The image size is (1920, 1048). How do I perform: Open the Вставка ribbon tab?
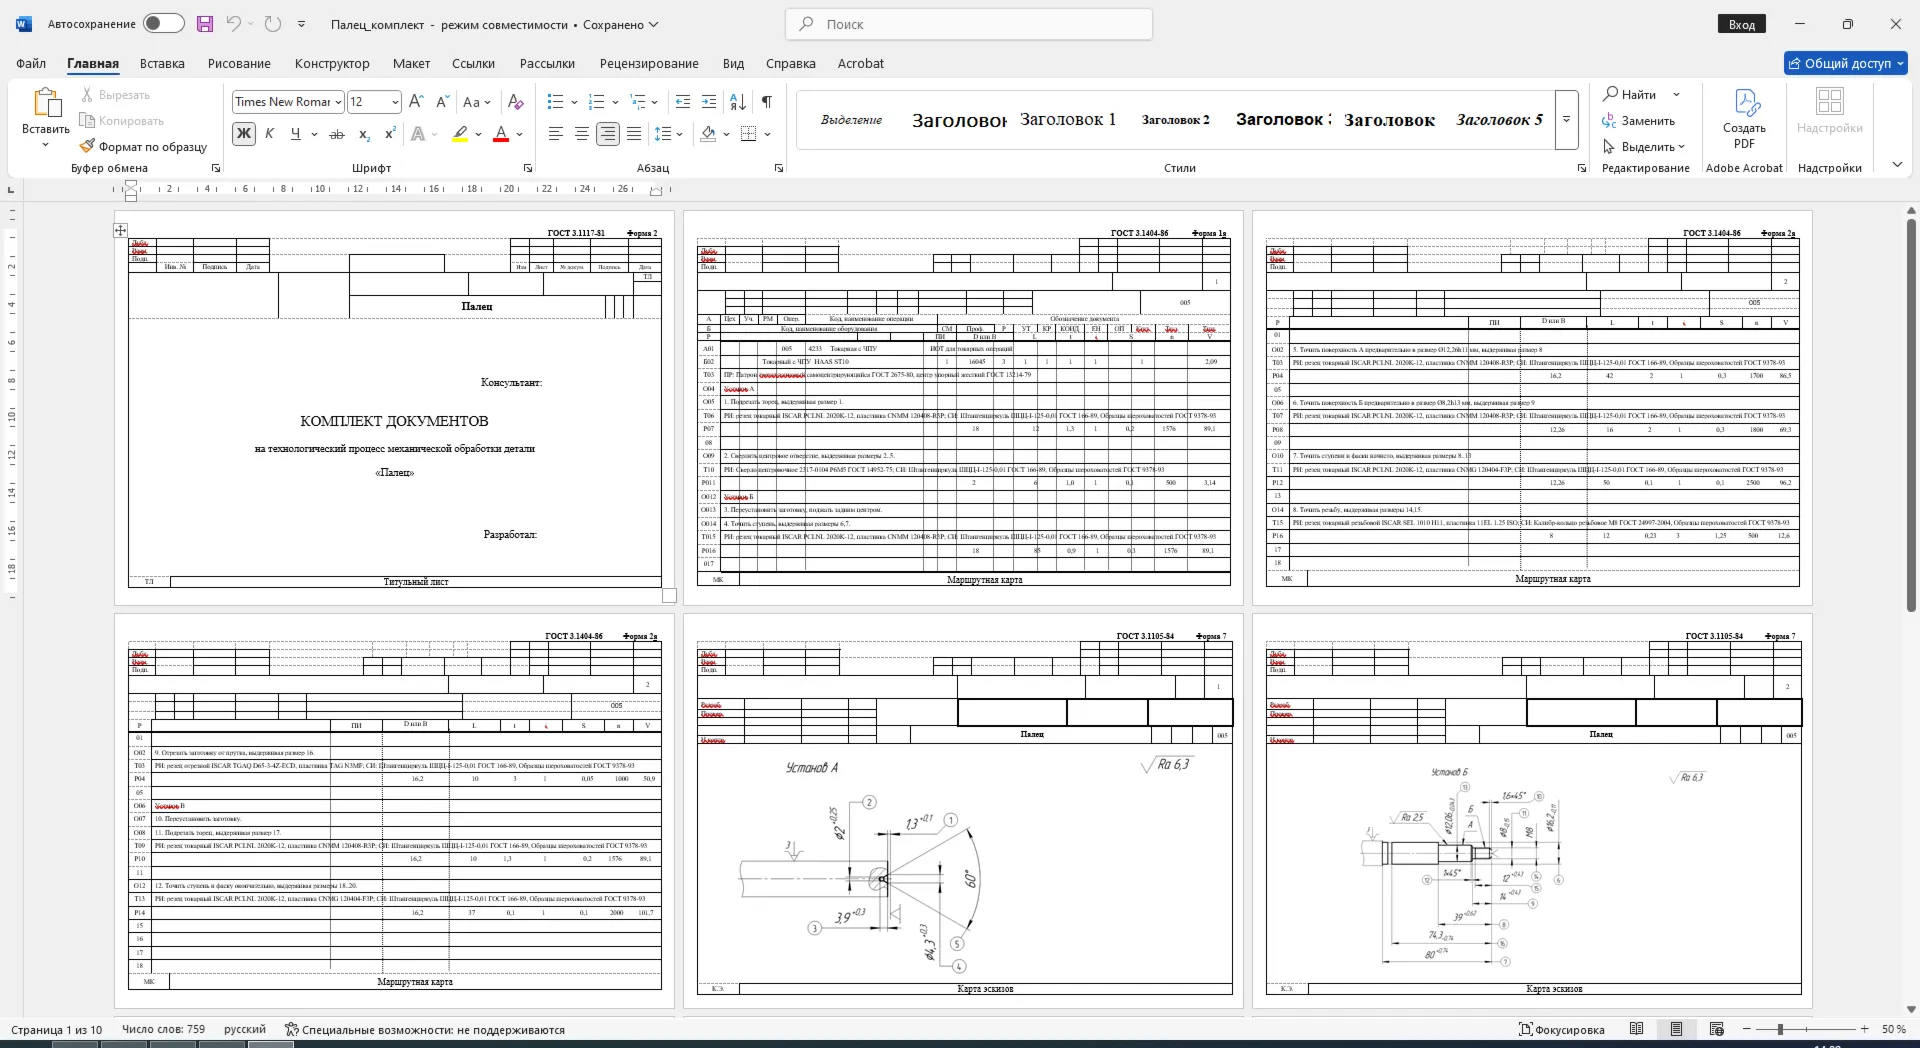(162, 63)
